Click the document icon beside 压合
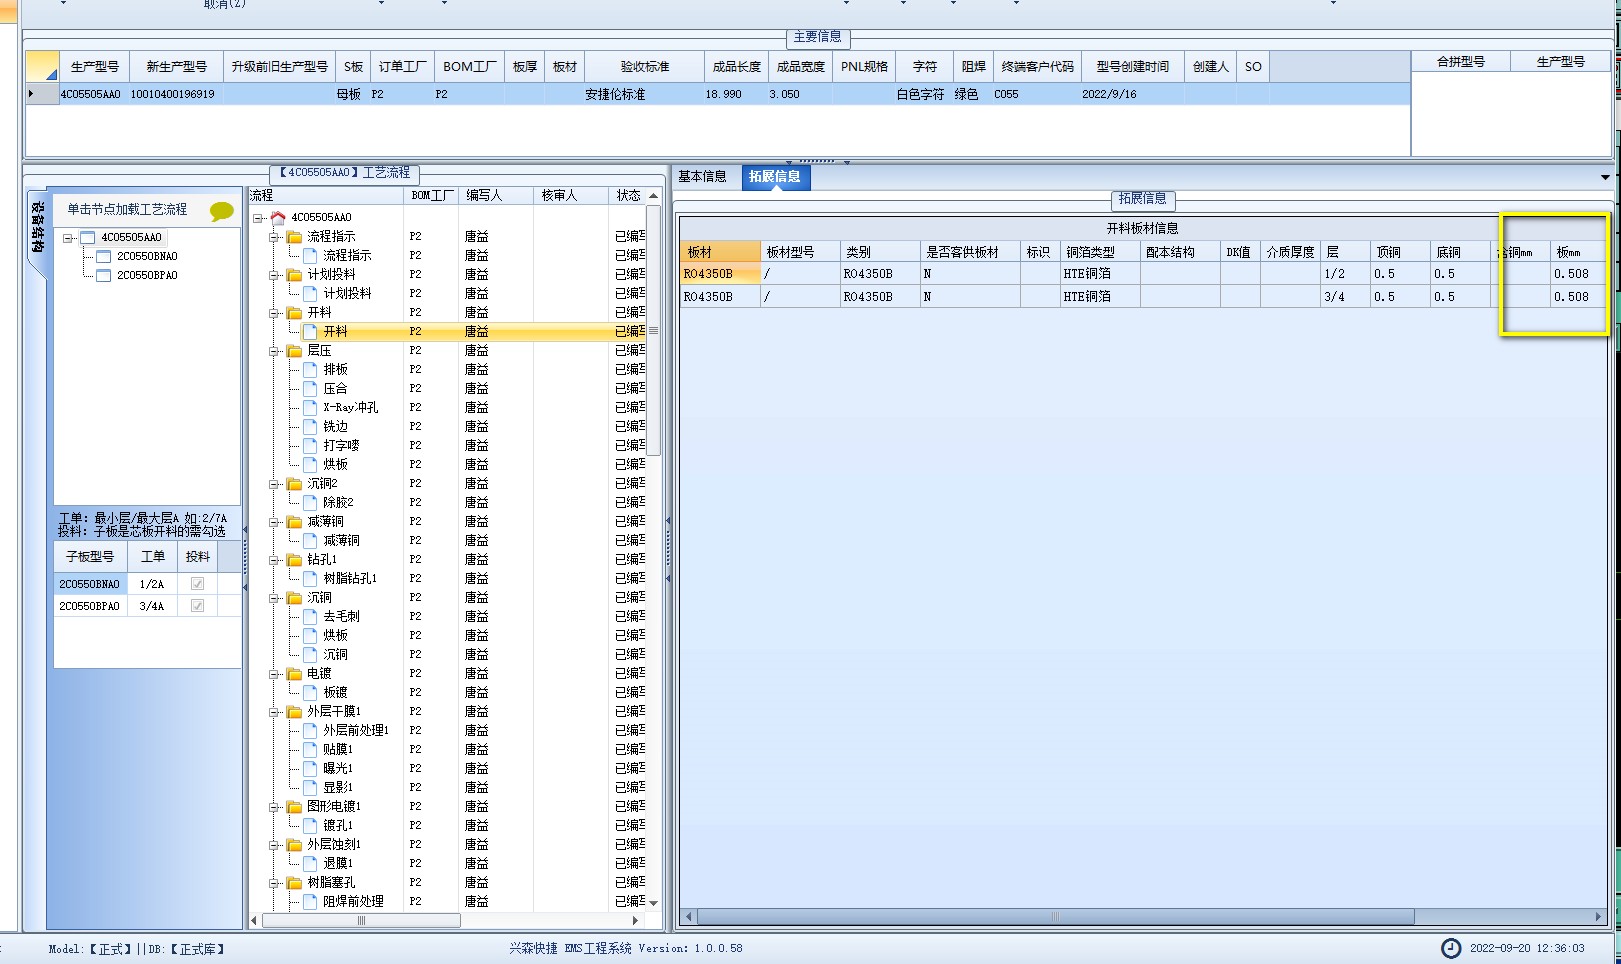 pyautogui.click(x=310, y=388)
